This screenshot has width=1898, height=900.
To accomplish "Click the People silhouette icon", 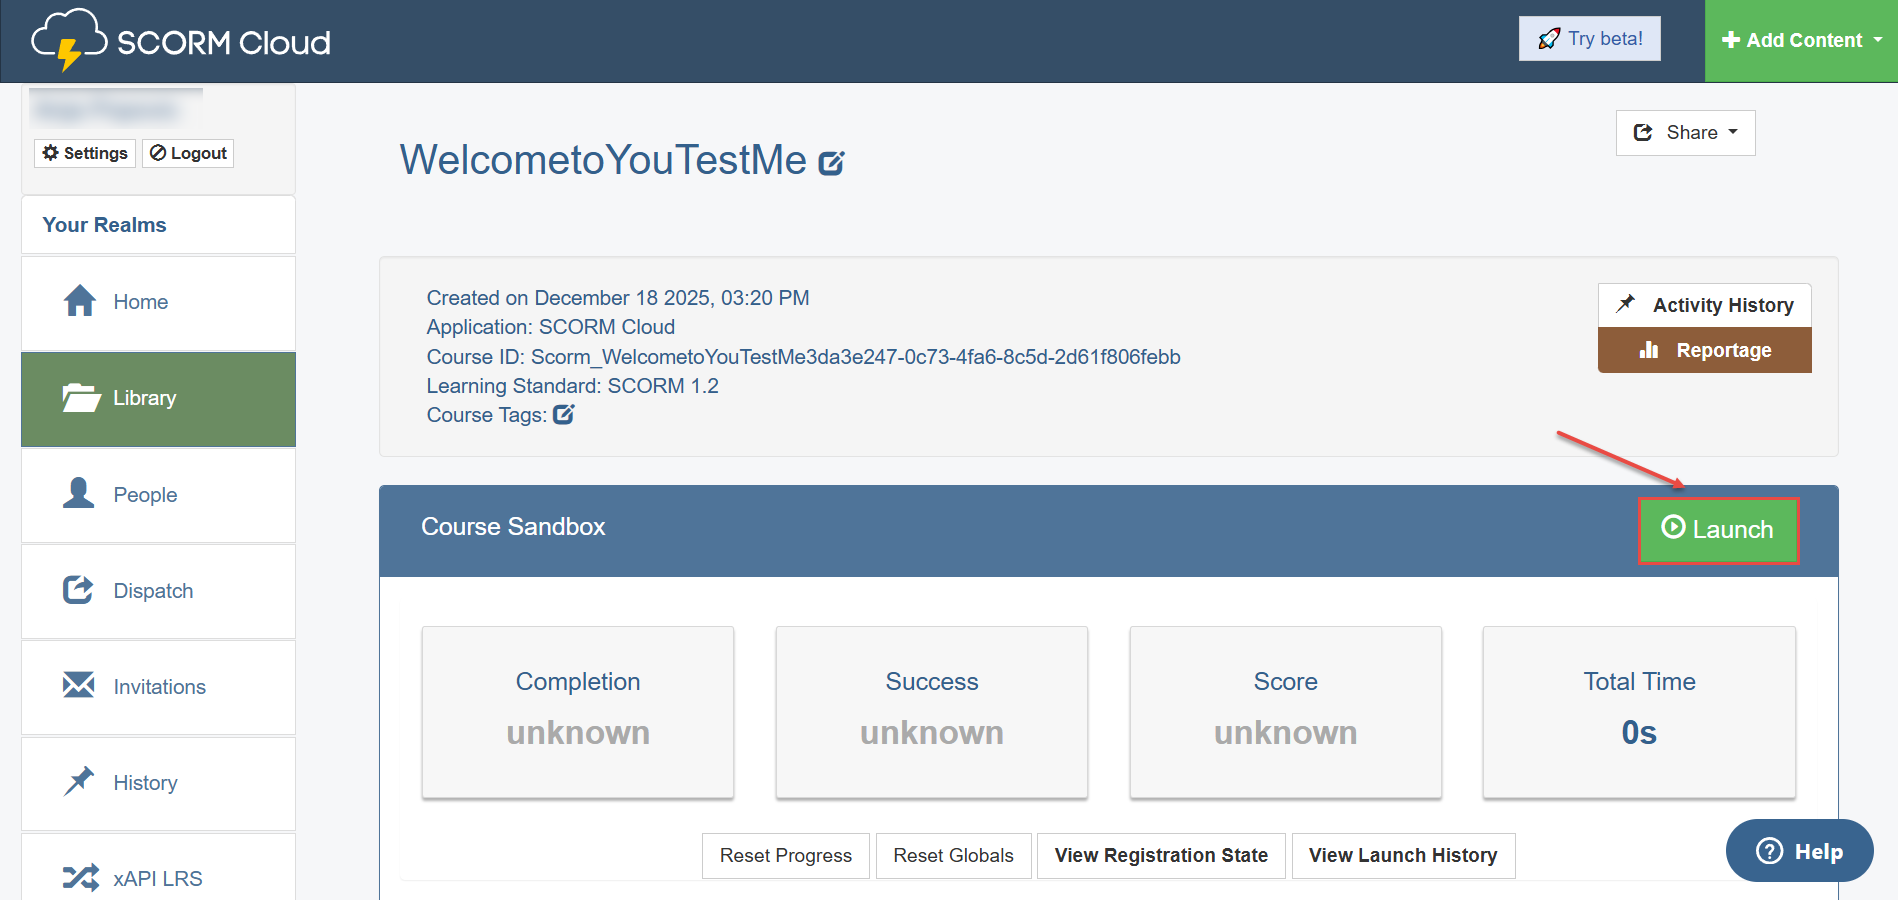I will (x=78, y=493).
